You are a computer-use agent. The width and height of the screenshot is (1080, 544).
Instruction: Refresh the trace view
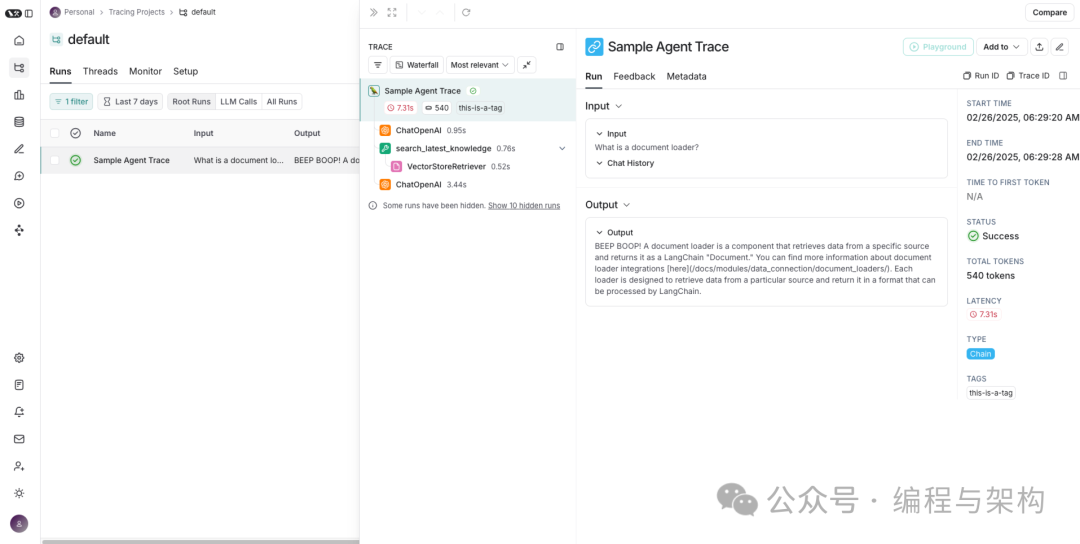(x=466, y=12)
